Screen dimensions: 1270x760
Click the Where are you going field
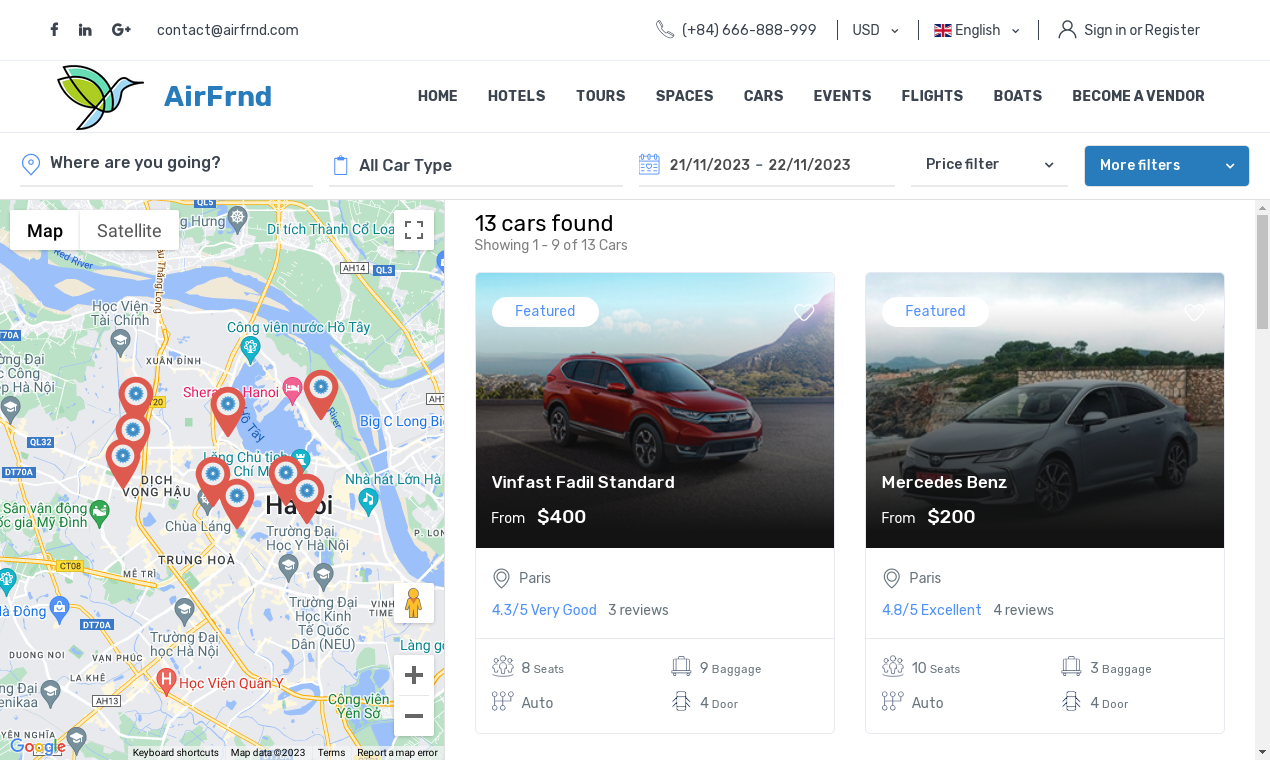pyautogui.click(x=166, y=163)
